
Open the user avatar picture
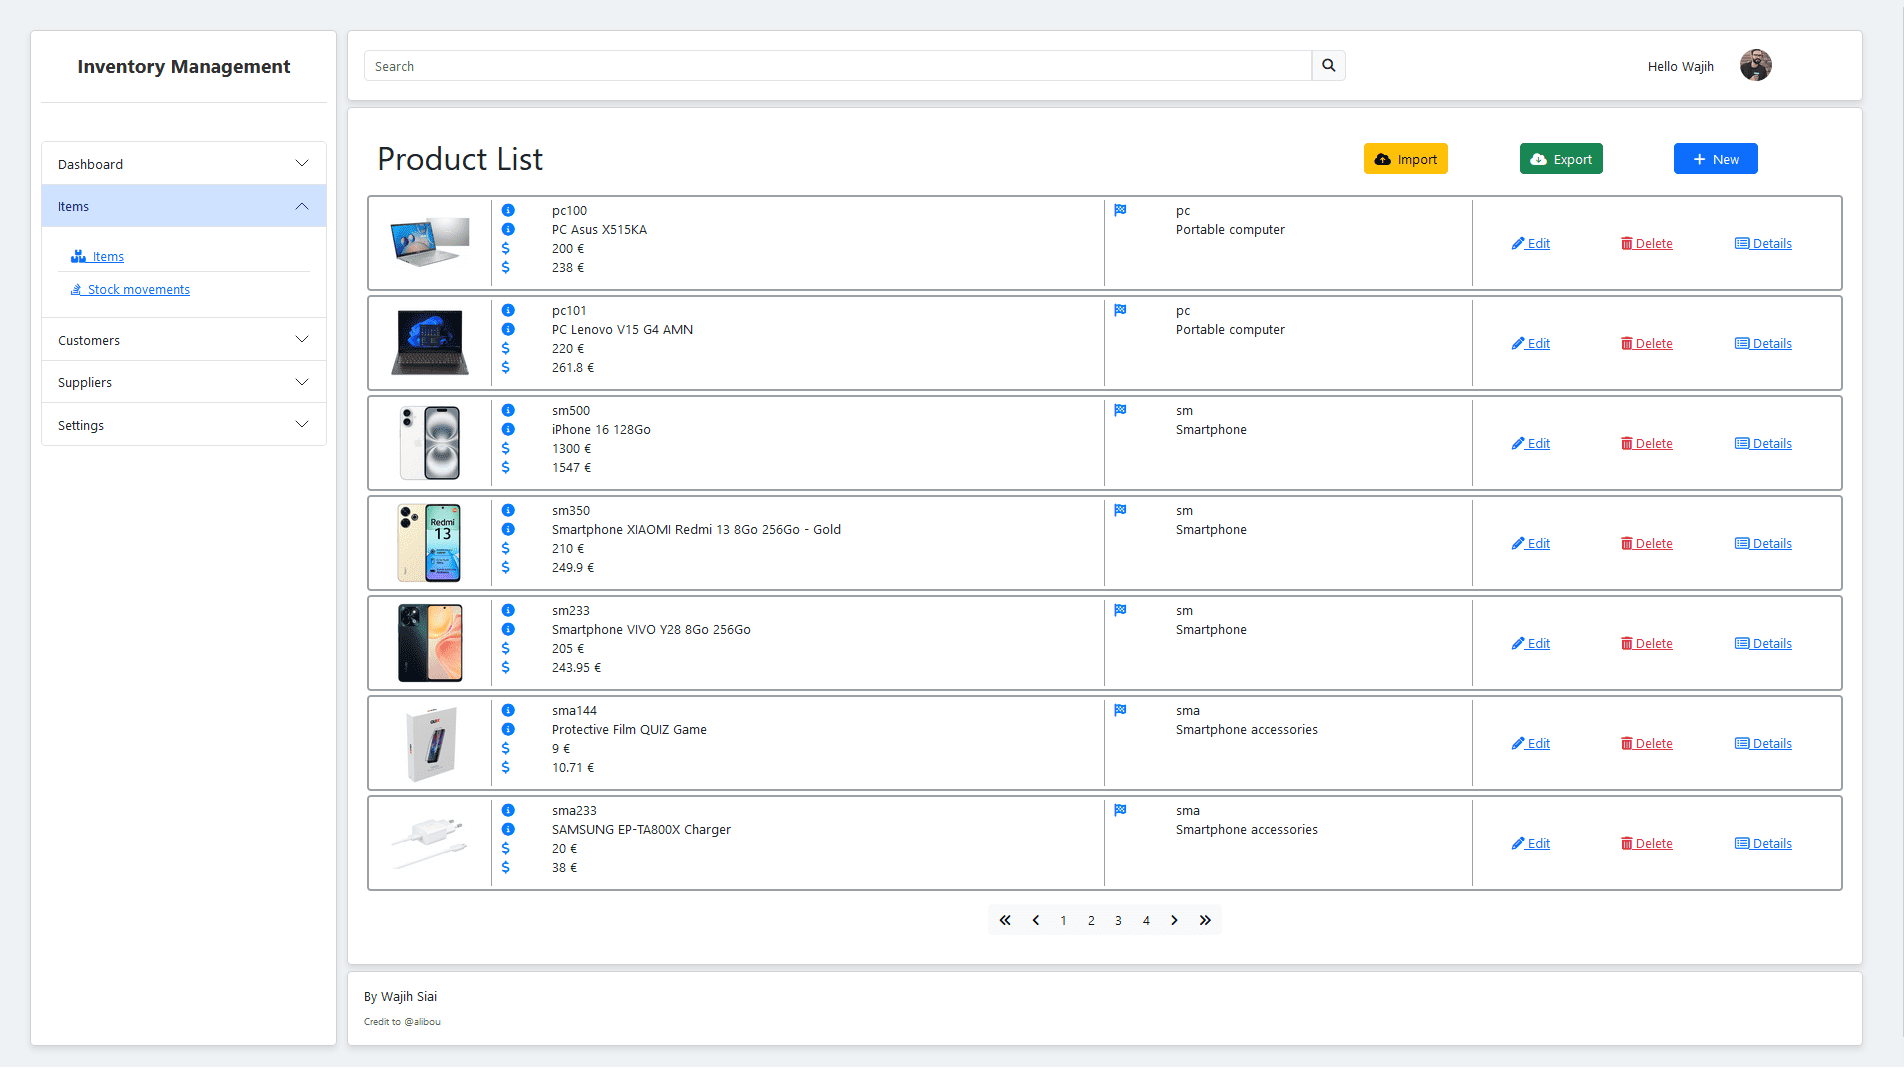1755,66
